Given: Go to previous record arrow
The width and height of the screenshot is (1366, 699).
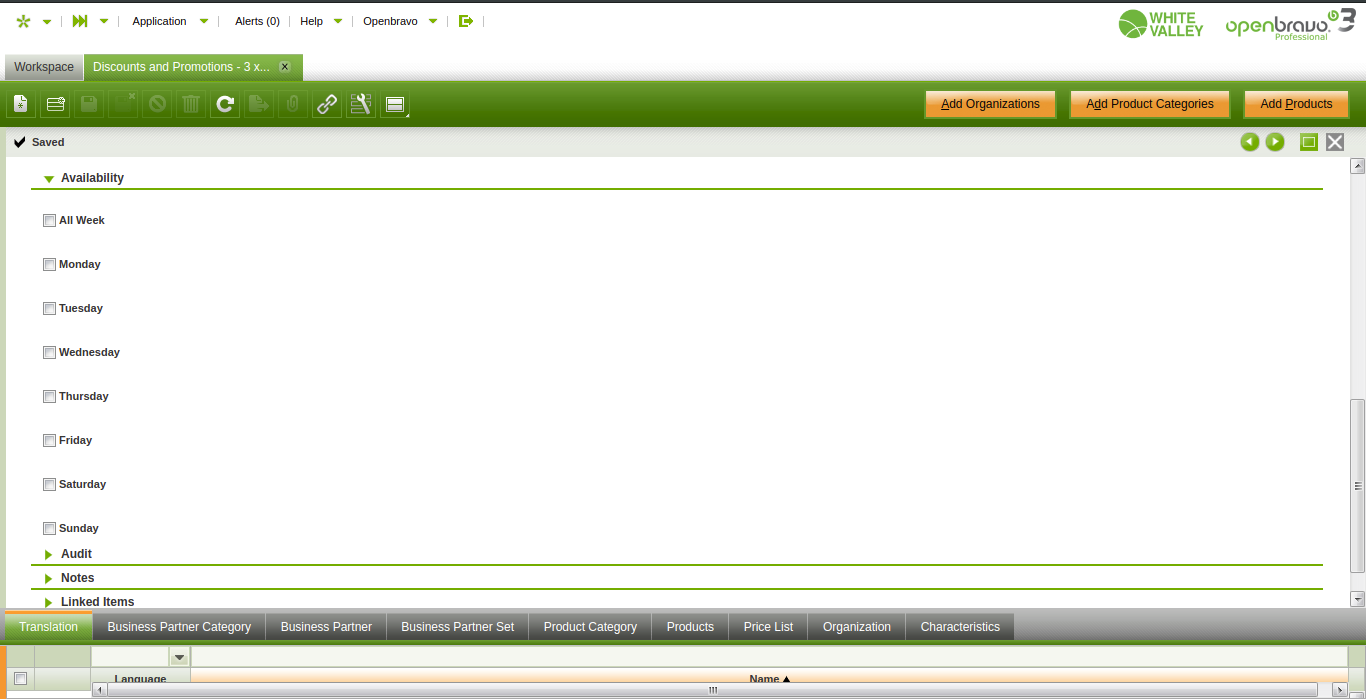Looking at the screenshot, I should (x=1249, y=142).
